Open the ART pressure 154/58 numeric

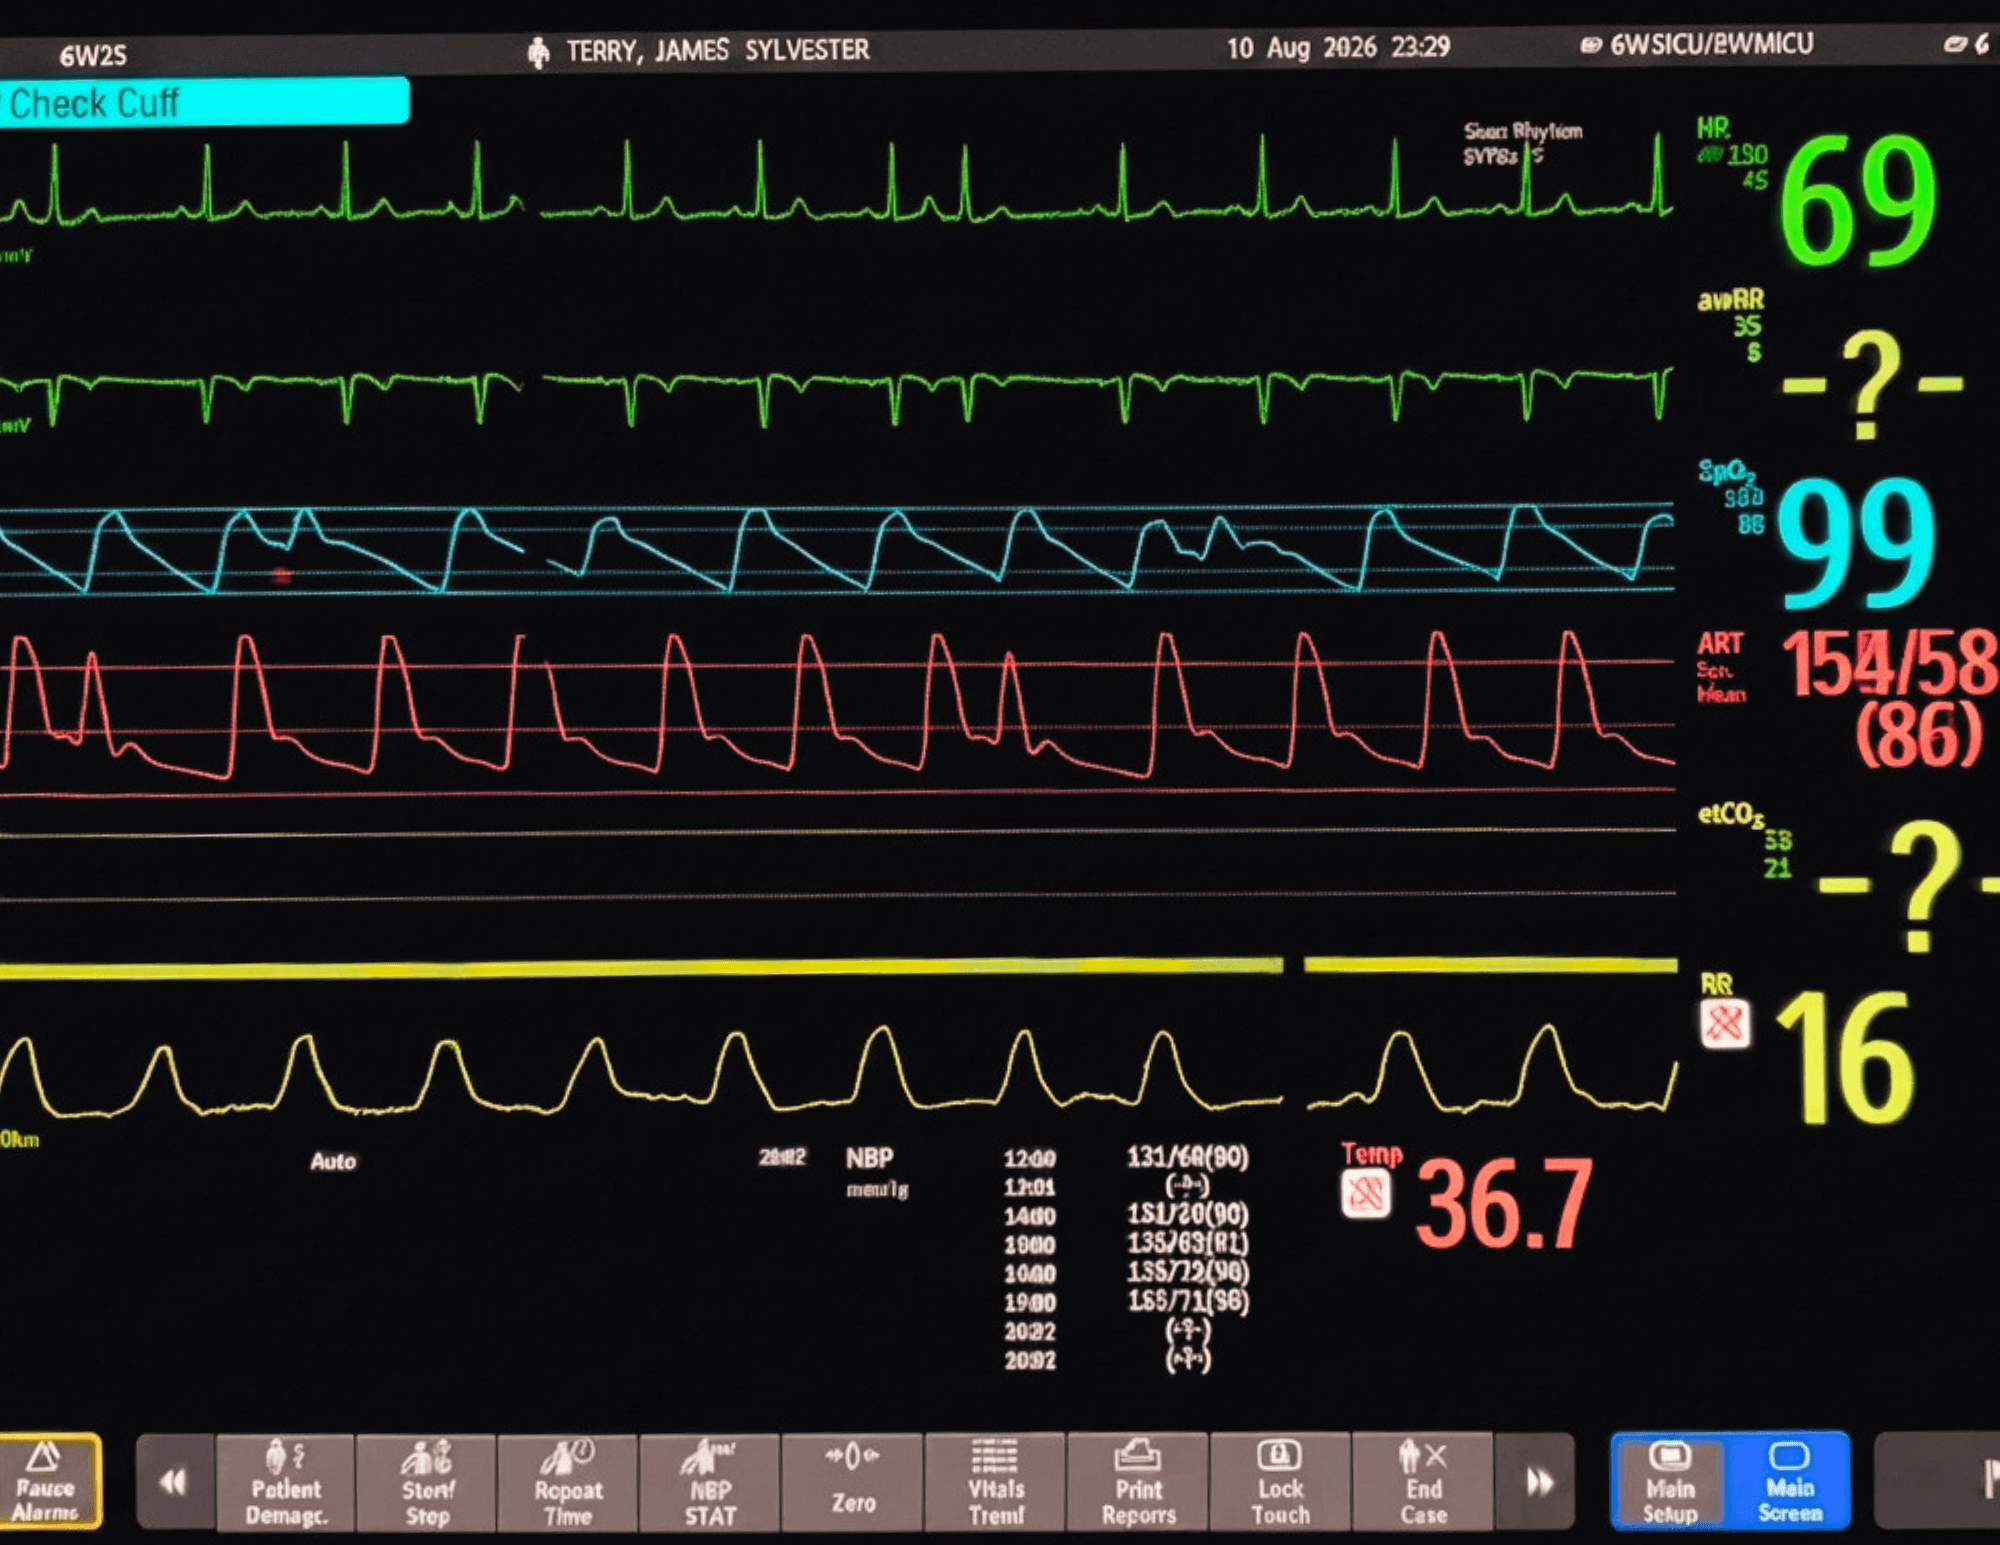pyautogui.click(x=1890, y=662)
